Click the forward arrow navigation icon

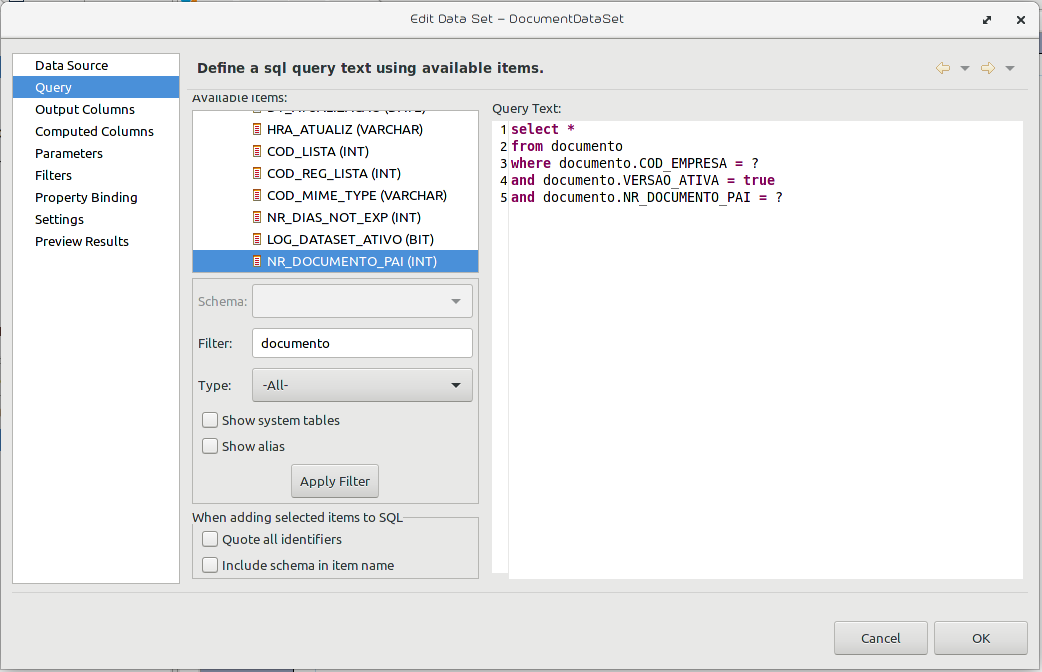[x=988, y=68]
